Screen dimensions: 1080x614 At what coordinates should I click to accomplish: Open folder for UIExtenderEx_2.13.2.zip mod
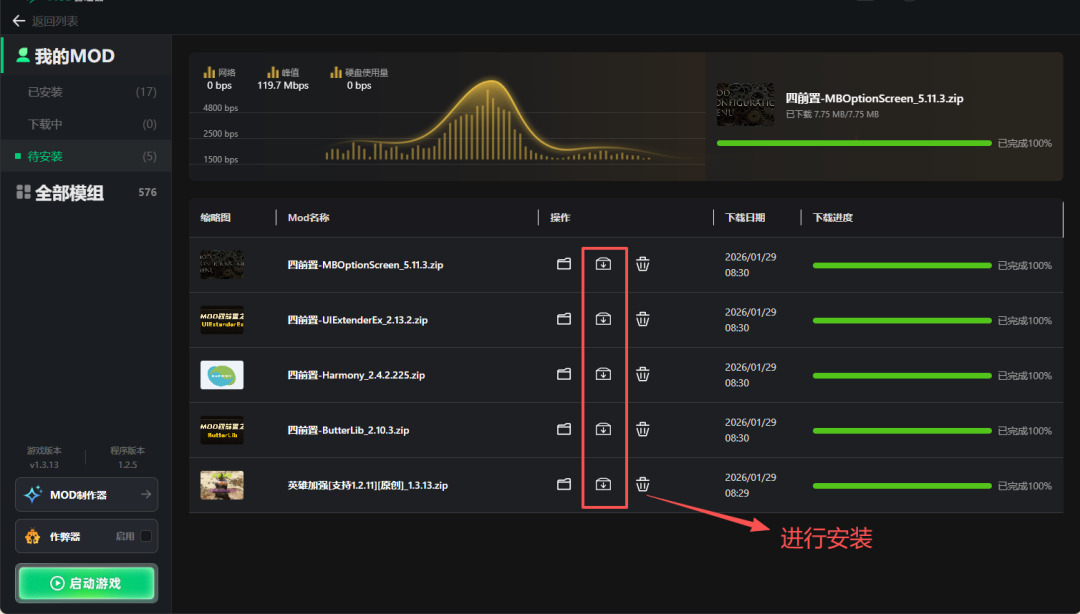564,319
